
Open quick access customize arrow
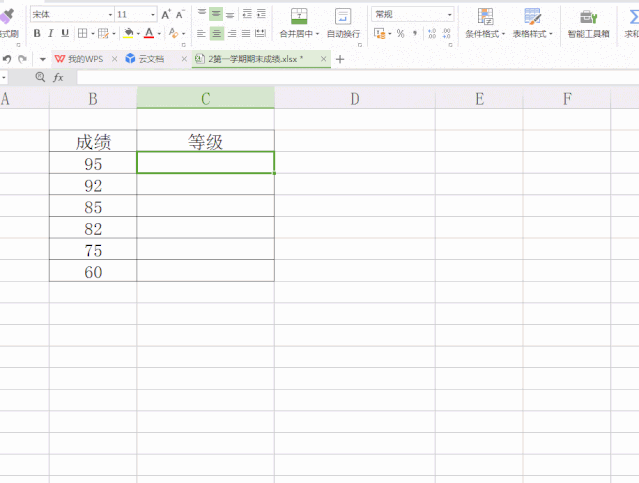42,60
